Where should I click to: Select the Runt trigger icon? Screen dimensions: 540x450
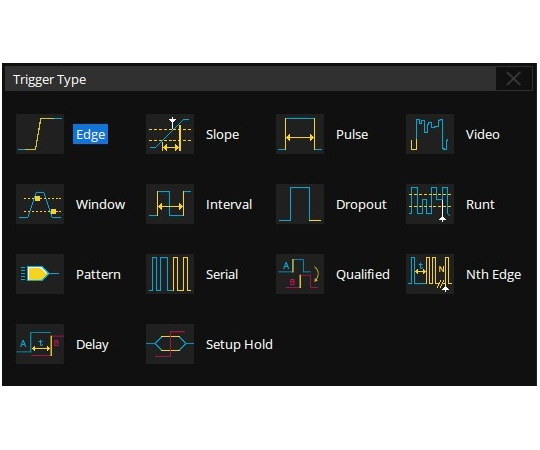[x=430, y=204]
